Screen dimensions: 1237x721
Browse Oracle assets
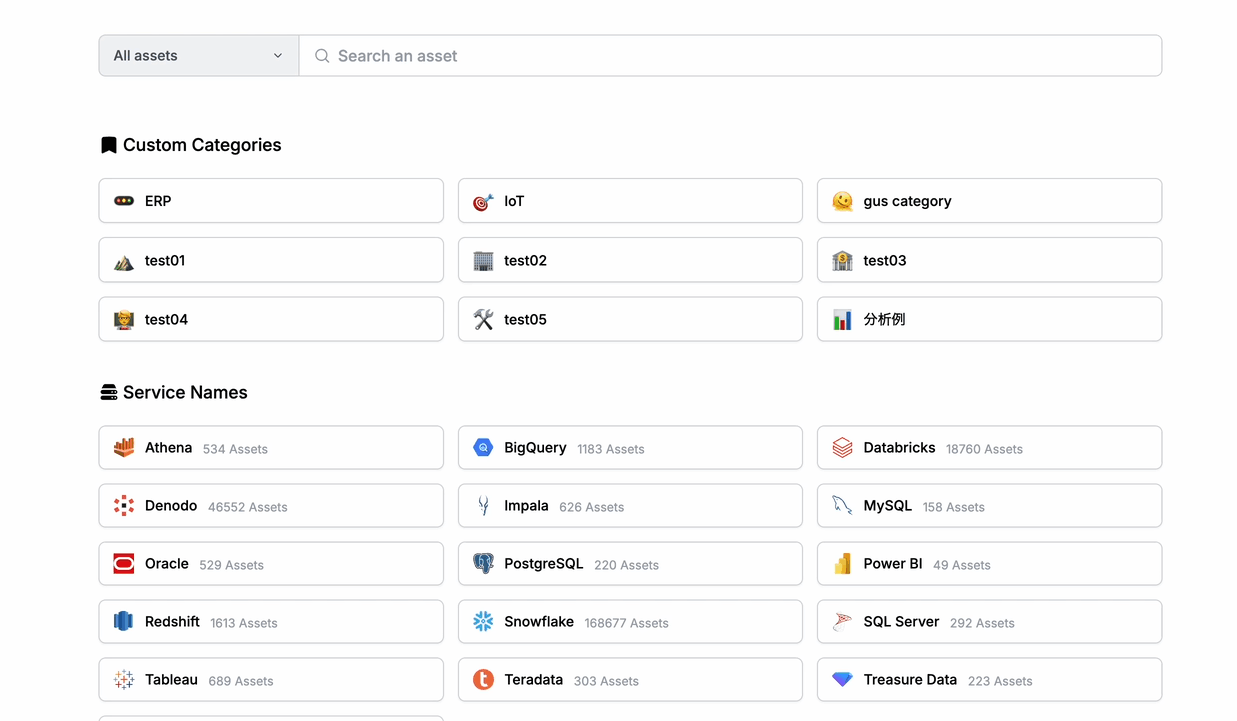click(271, 564)
